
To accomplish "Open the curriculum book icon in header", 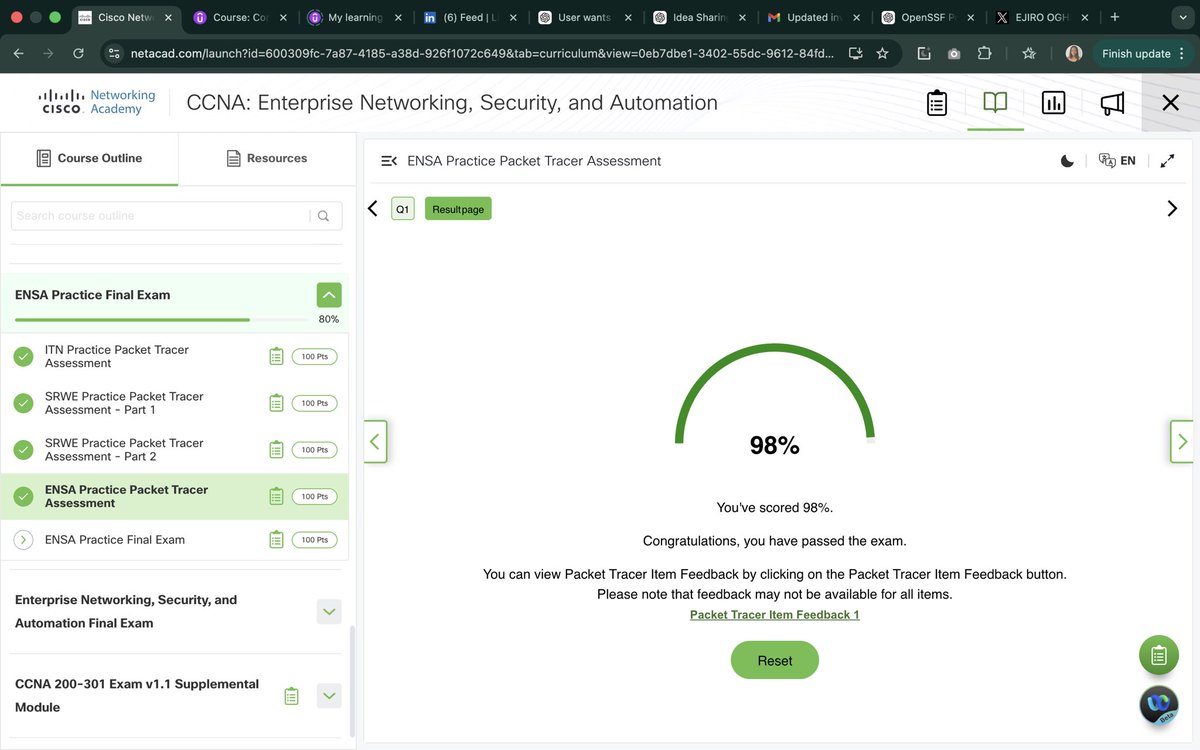I will pos(995,102).
